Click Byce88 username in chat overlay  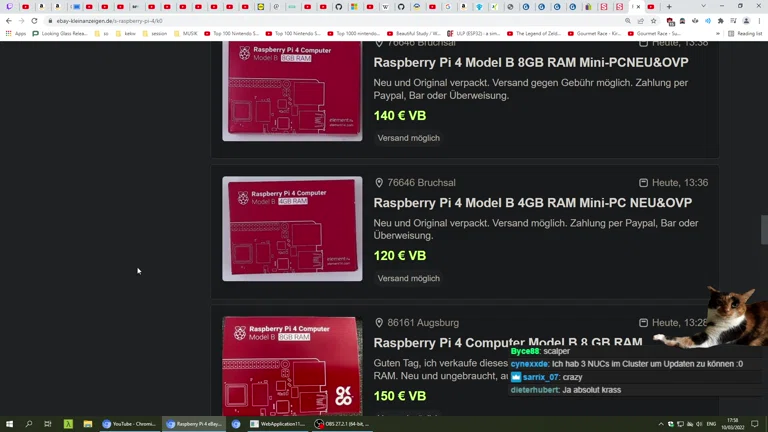[525, 351]
